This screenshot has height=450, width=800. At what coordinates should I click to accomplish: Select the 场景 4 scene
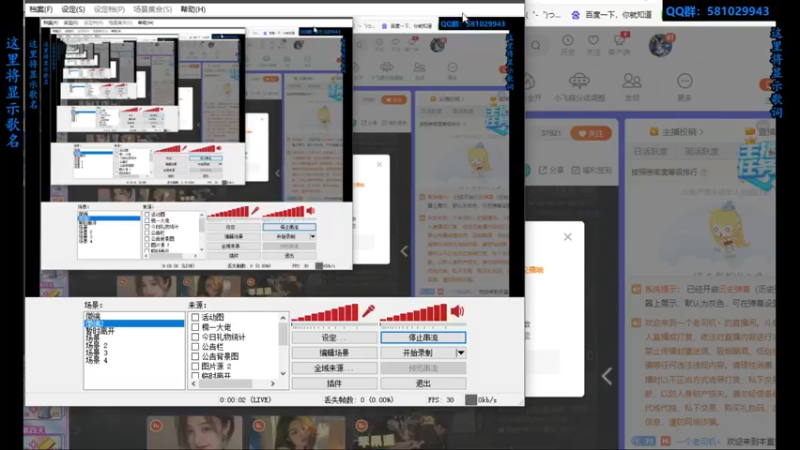pos(96,360)
